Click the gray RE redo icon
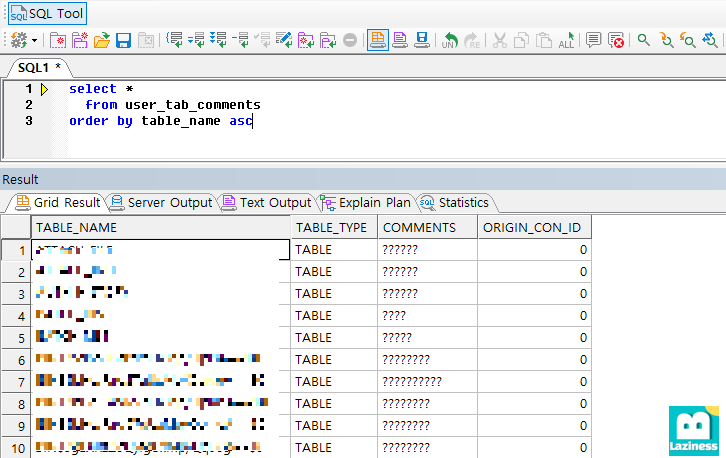Screen dimensions: 726x458 click(x=472, y=41)
